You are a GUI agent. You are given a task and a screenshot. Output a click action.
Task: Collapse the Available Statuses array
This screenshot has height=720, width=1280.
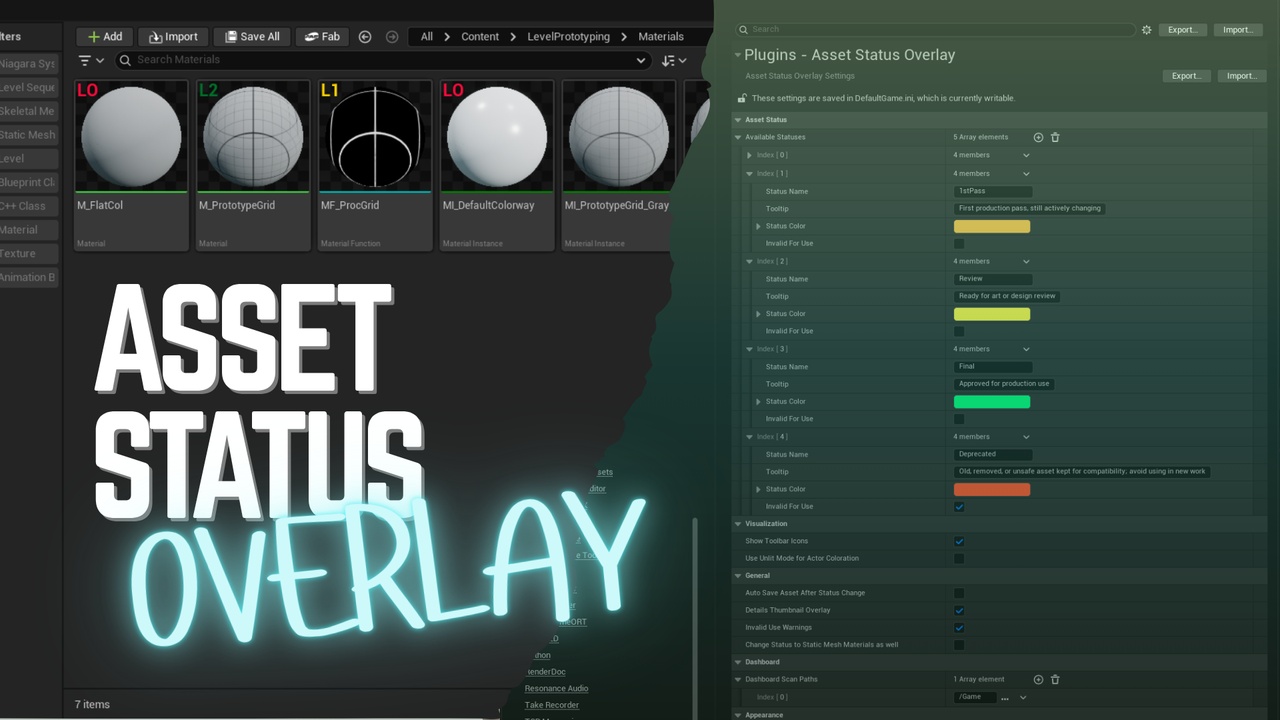pos(739,137)
